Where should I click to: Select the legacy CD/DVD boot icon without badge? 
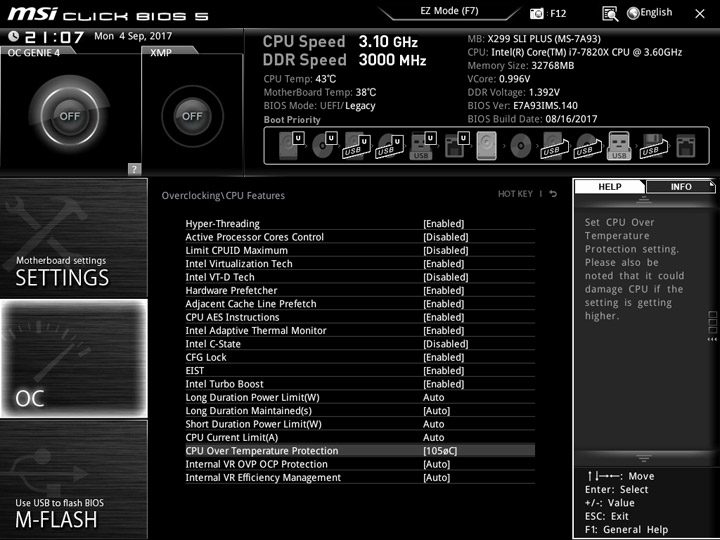(x=521, y=146)
